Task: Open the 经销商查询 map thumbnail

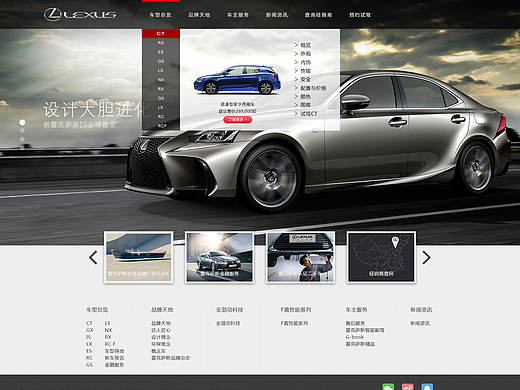Action: point(381,257)
